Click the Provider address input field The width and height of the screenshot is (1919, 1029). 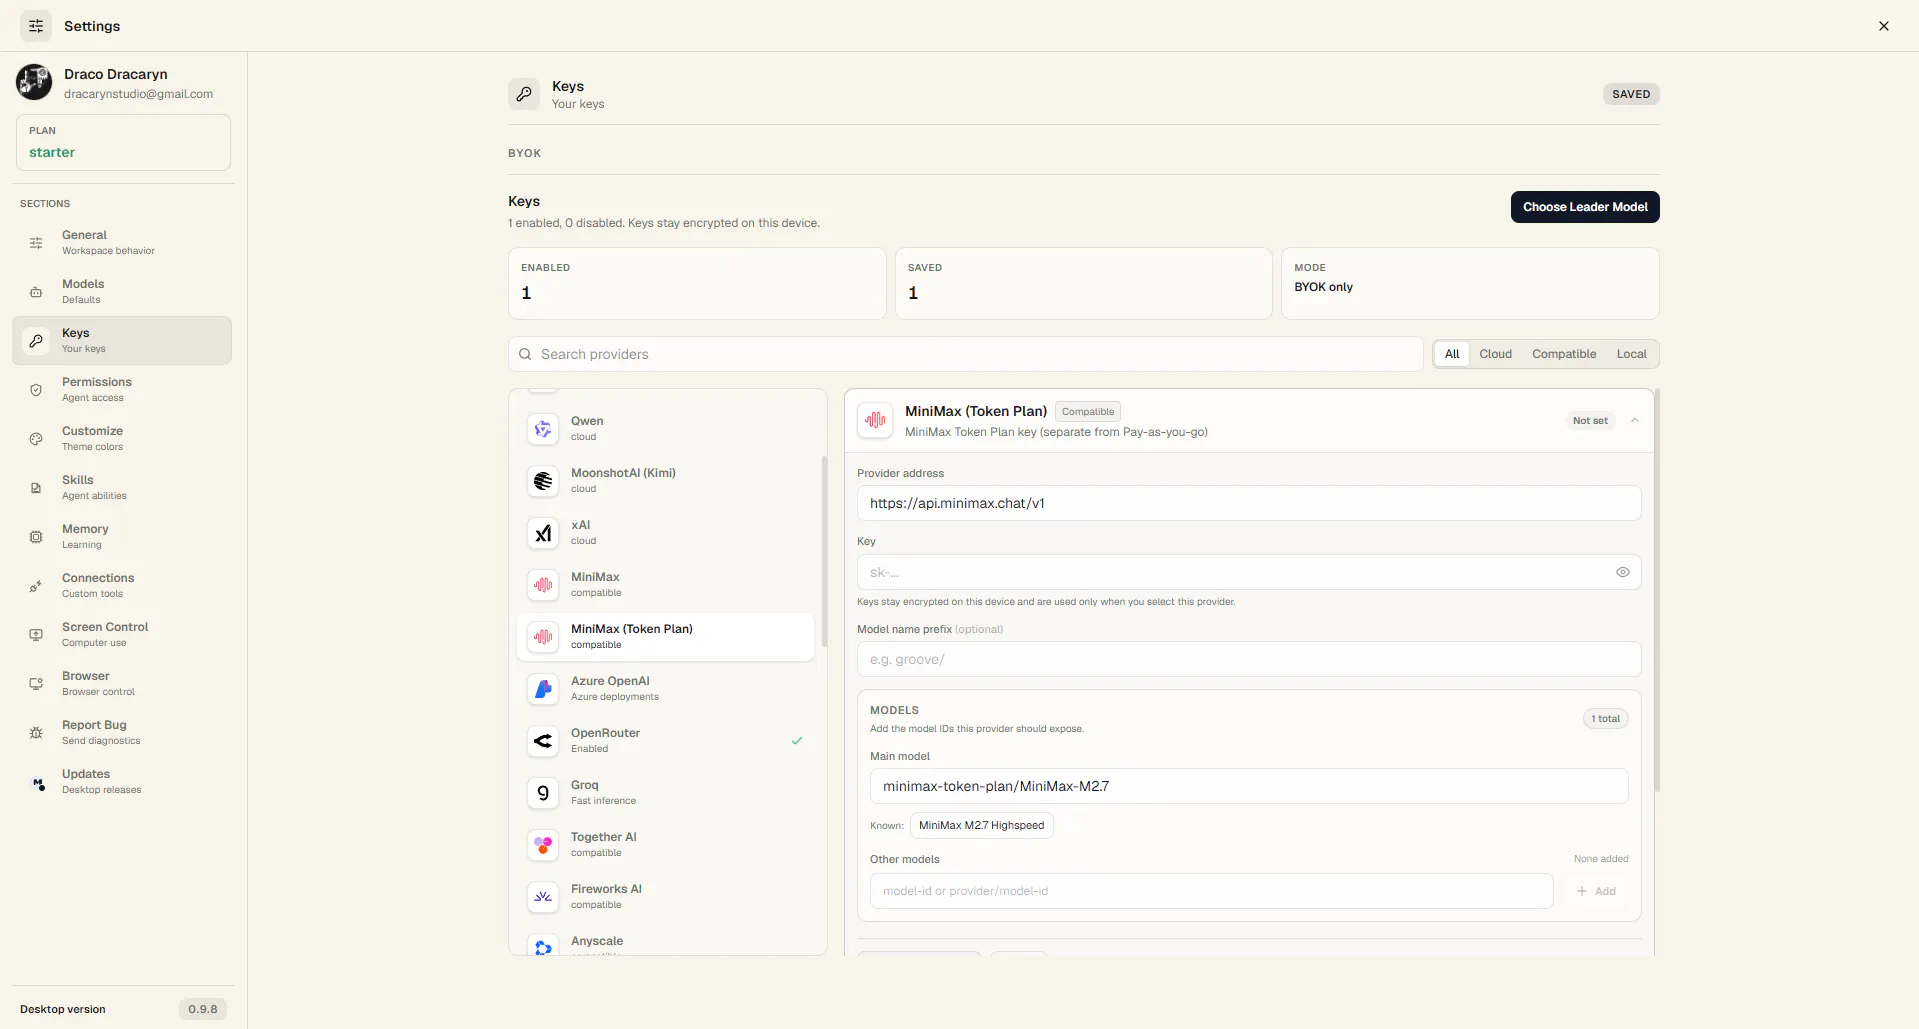pos(1249,503)
